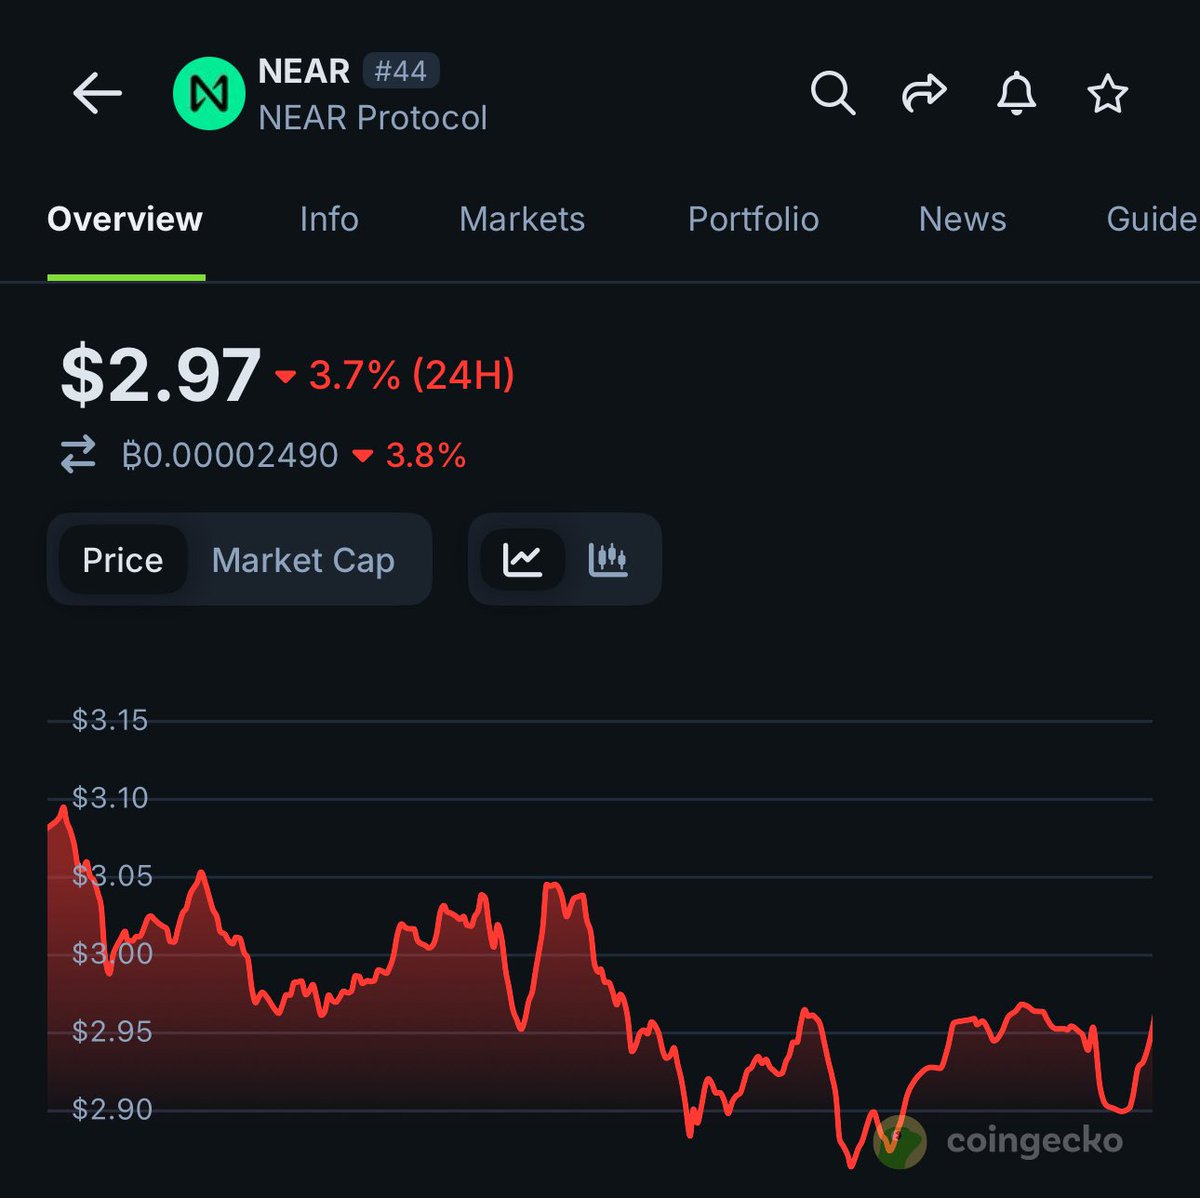The image size is (1200, 1198).
Task: Share NEAR with the share arrow
Action: (x=924, y=94)
